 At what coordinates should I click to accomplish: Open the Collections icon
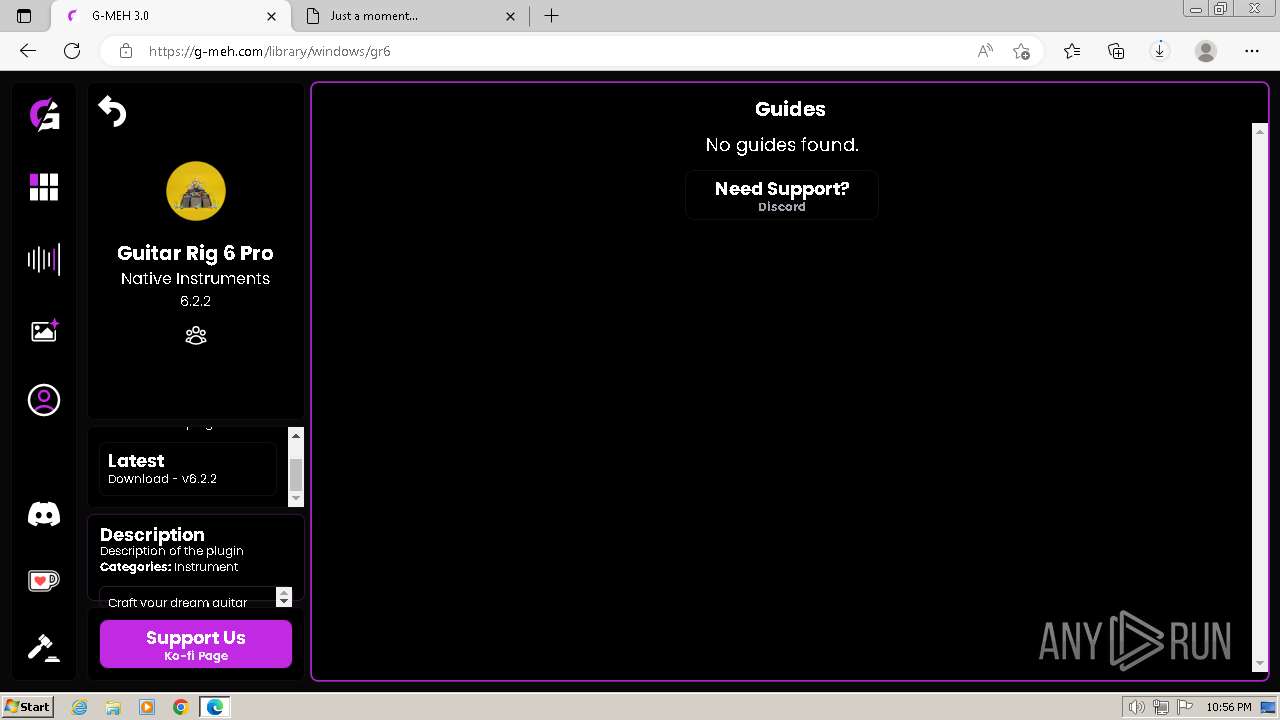(x=1116, y=51)
